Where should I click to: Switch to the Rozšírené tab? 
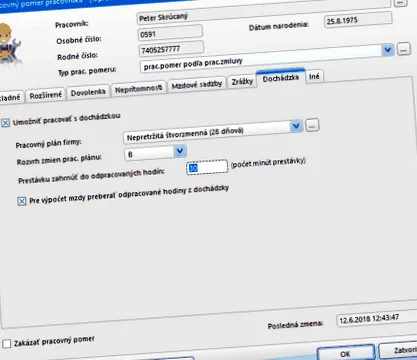(46, 96)
